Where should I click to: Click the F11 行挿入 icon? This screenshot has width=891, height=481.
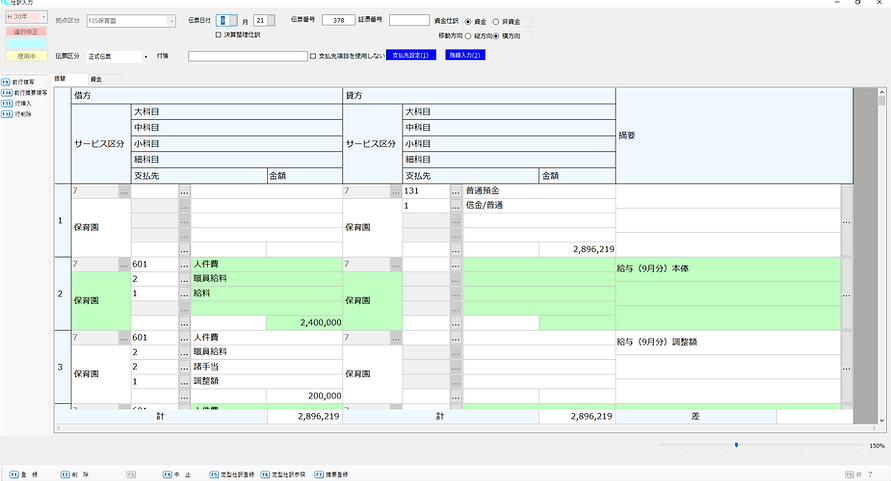coord(7,103)
